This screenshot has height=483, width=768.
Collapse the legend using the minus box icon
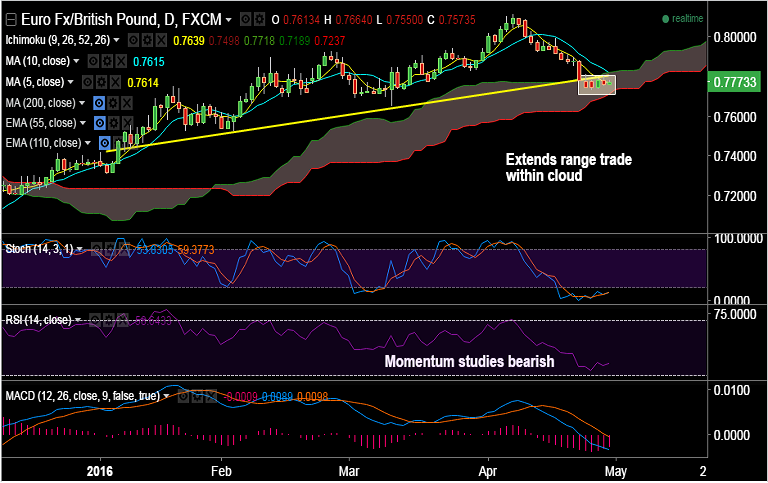pos(10,20)
